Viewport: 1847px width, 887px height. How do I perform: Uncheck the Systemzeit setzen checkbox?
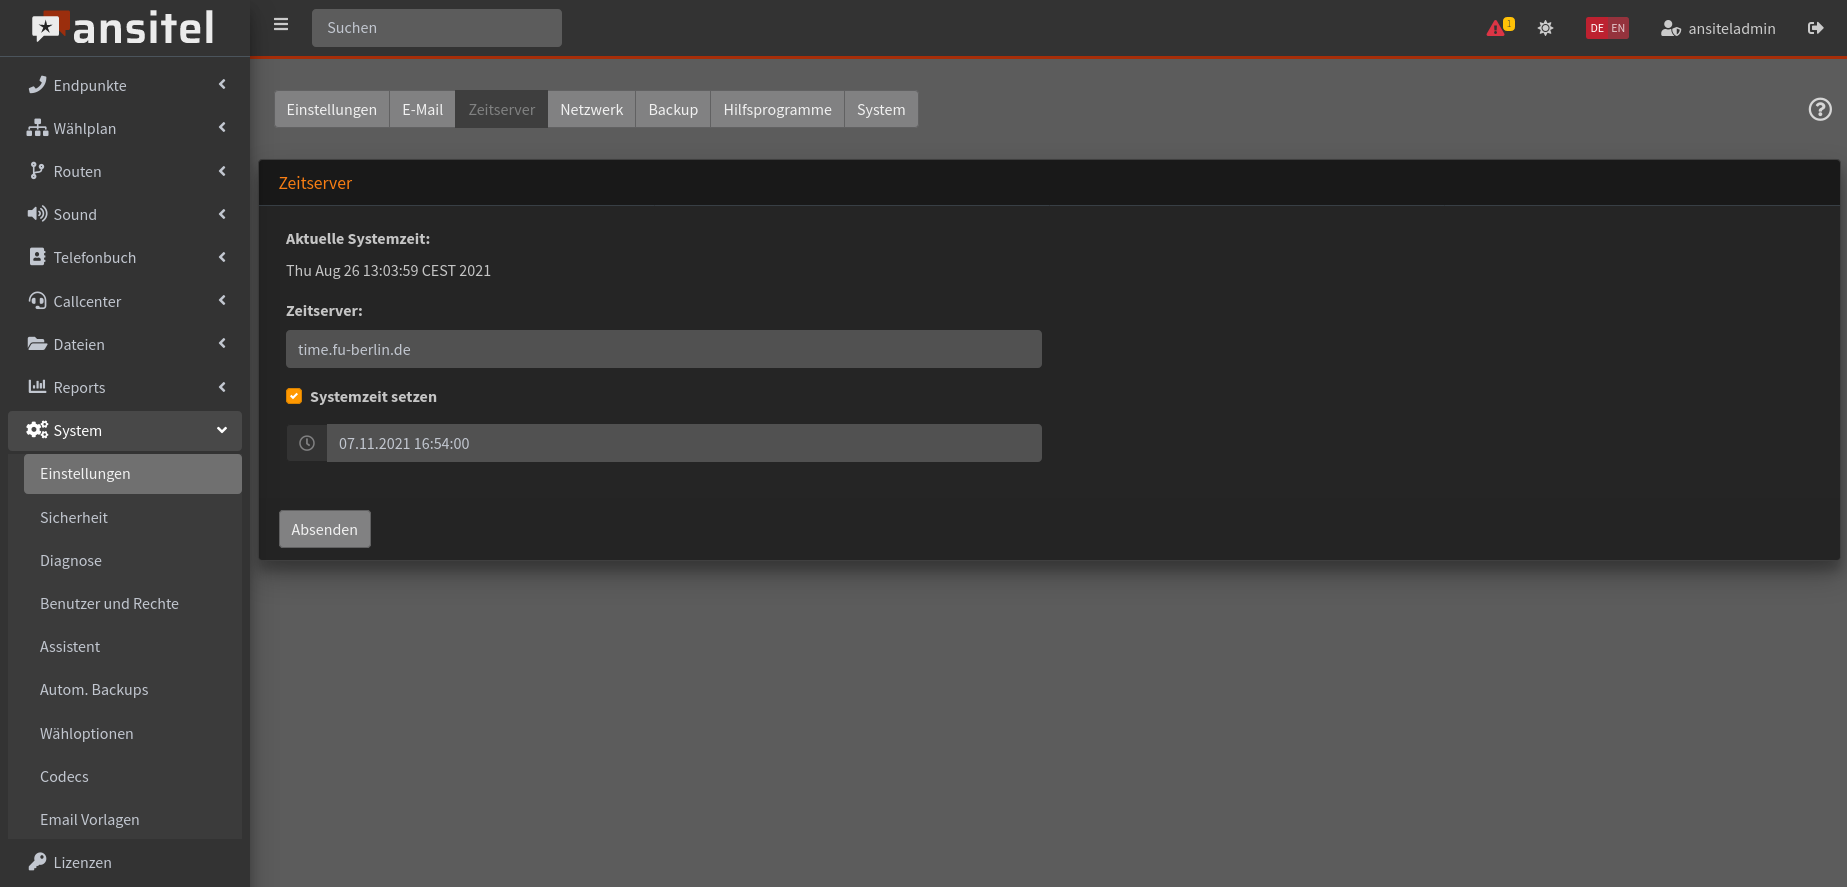coord(294,396)
